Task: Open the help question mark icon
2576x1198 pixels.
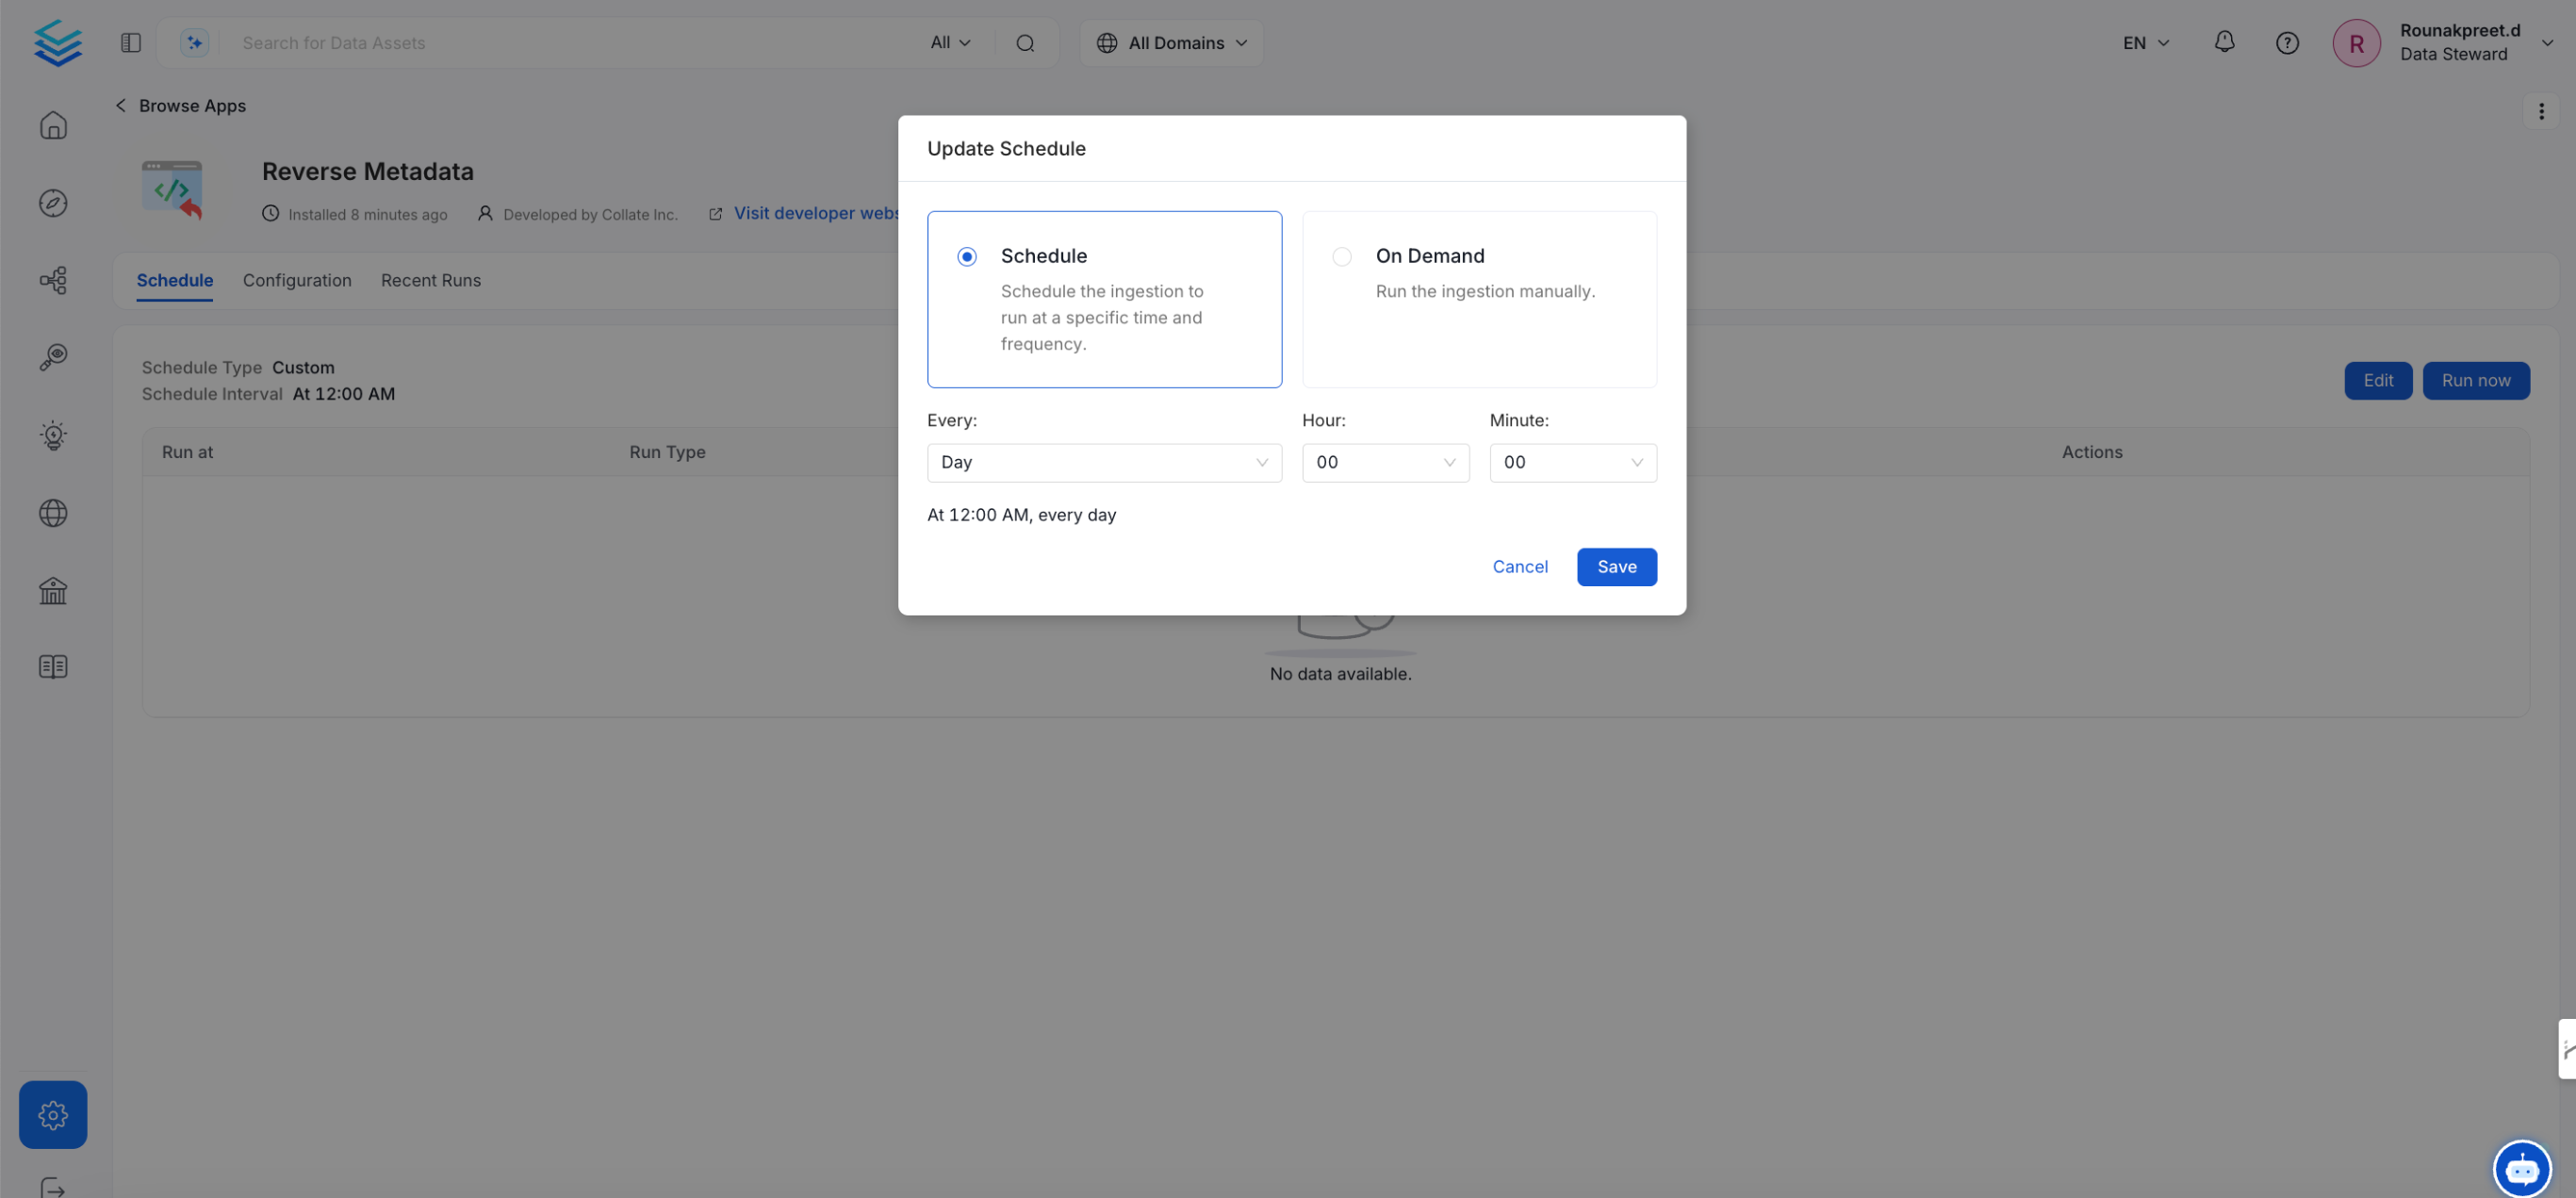Action: [x=2287, y=43]
